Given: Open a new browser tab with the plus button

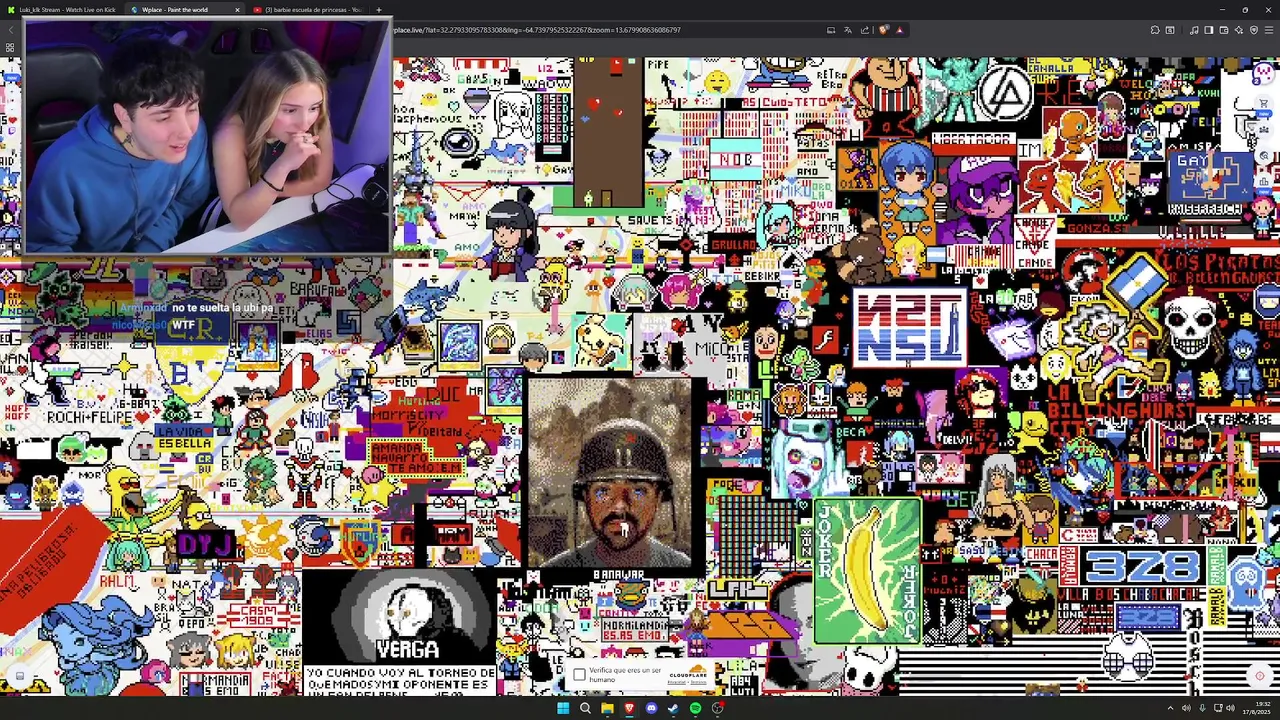Looking at the screenshot, I should coord(378,9).
